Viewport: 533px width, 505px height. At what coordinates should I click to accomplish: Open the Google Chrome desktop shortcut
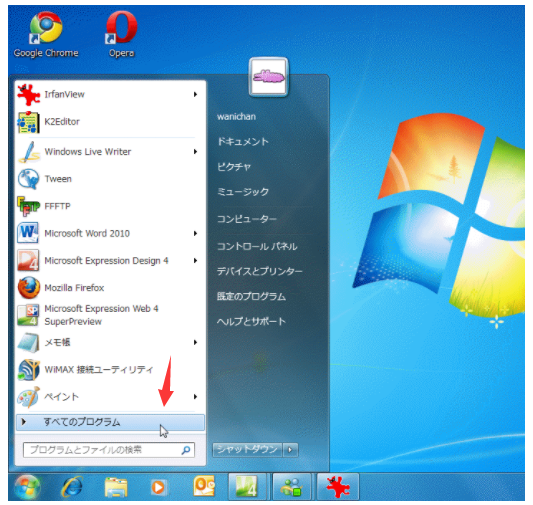pos(46,34)
